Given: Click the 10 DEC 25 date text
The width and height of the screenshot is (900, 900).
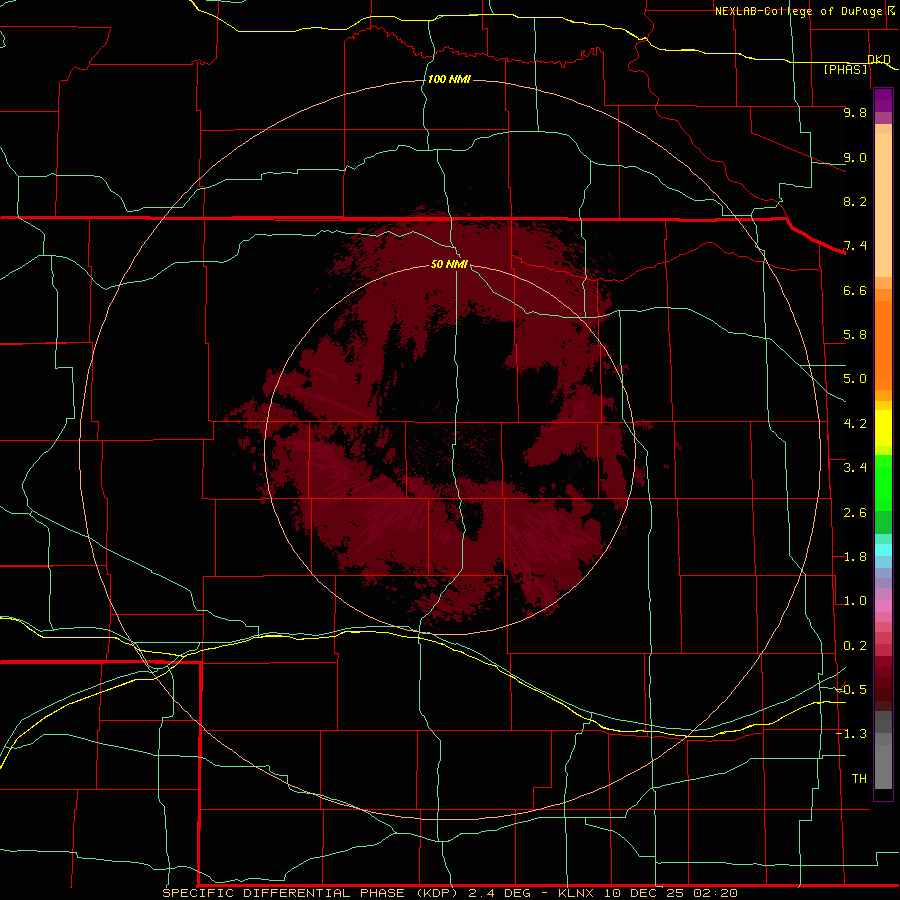Looking at the screenshot, I should 645,893.
